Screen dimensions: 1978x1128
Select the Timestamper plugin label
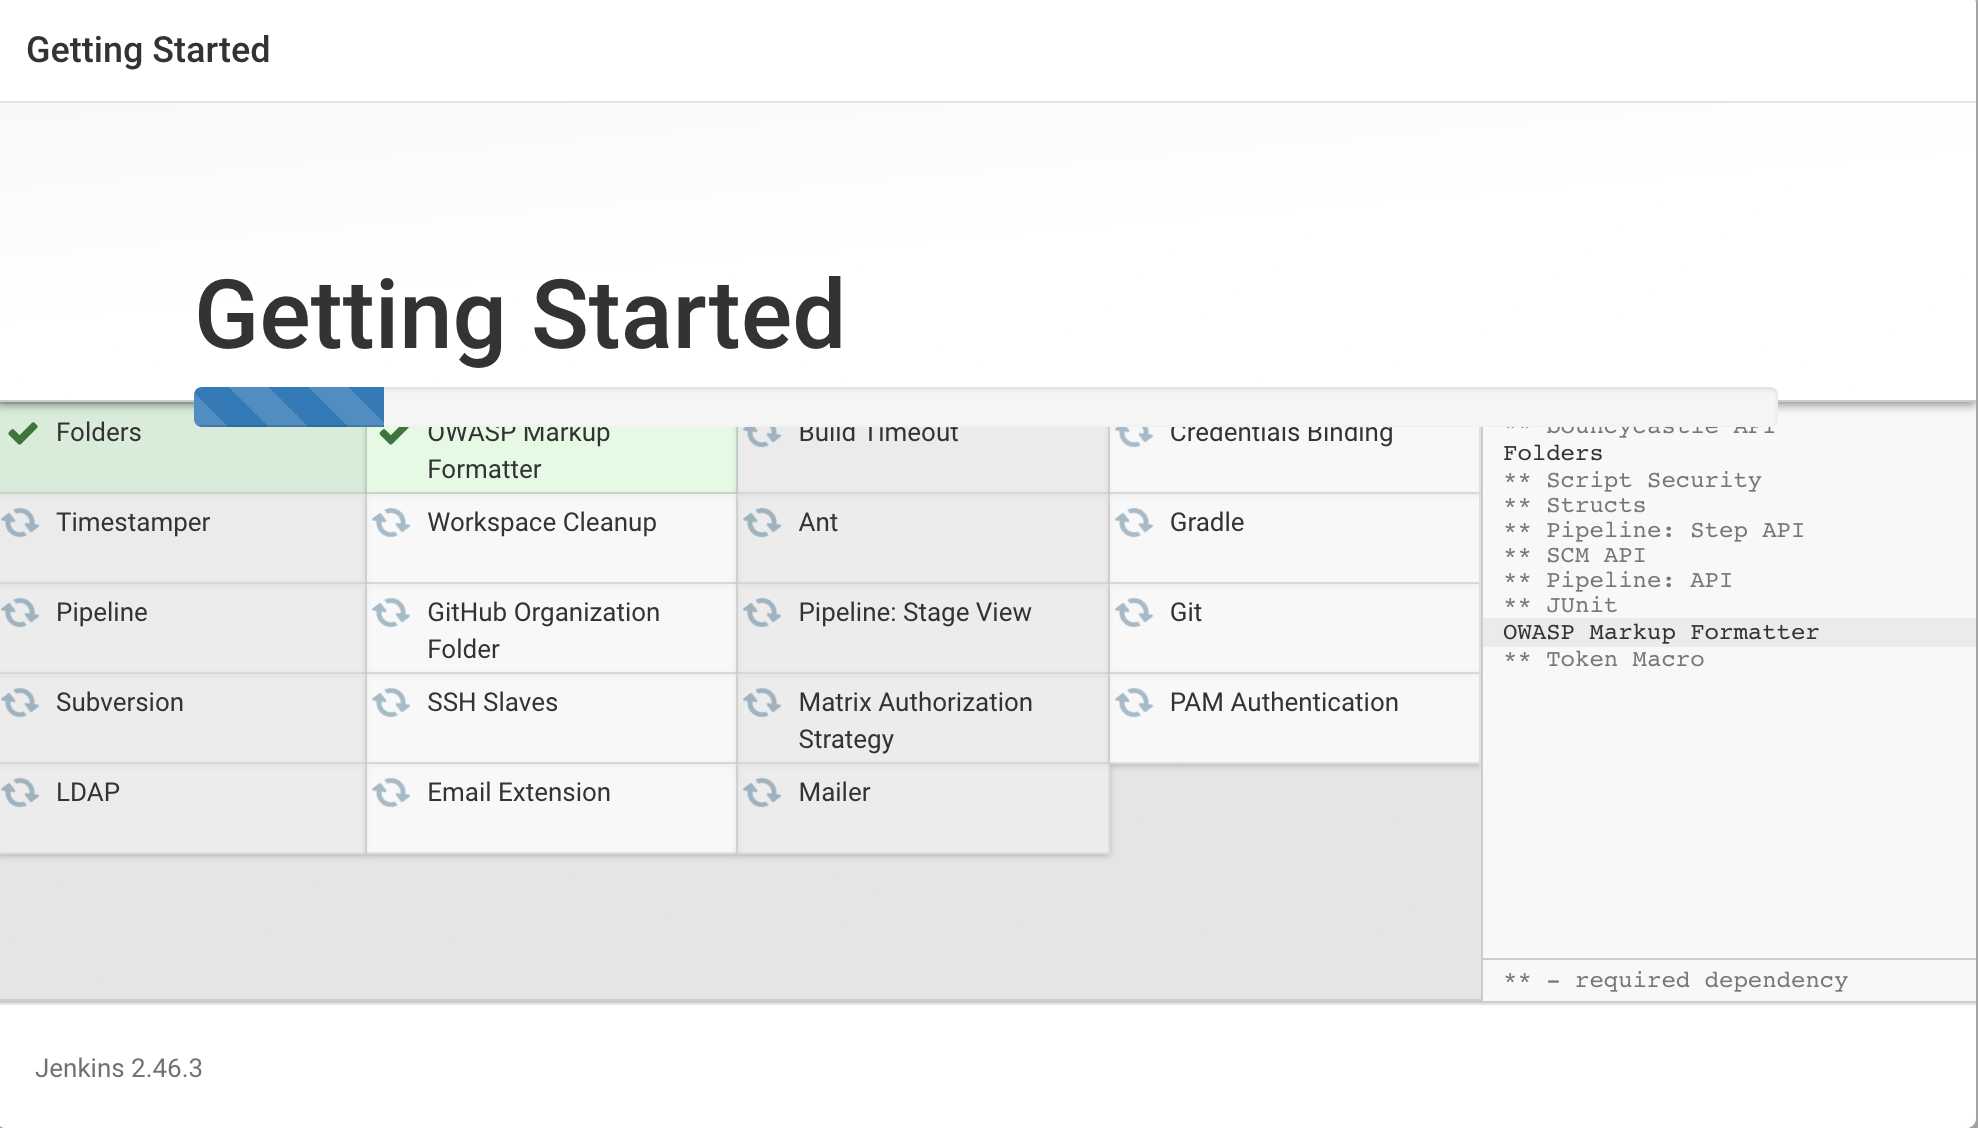point(133,522)
